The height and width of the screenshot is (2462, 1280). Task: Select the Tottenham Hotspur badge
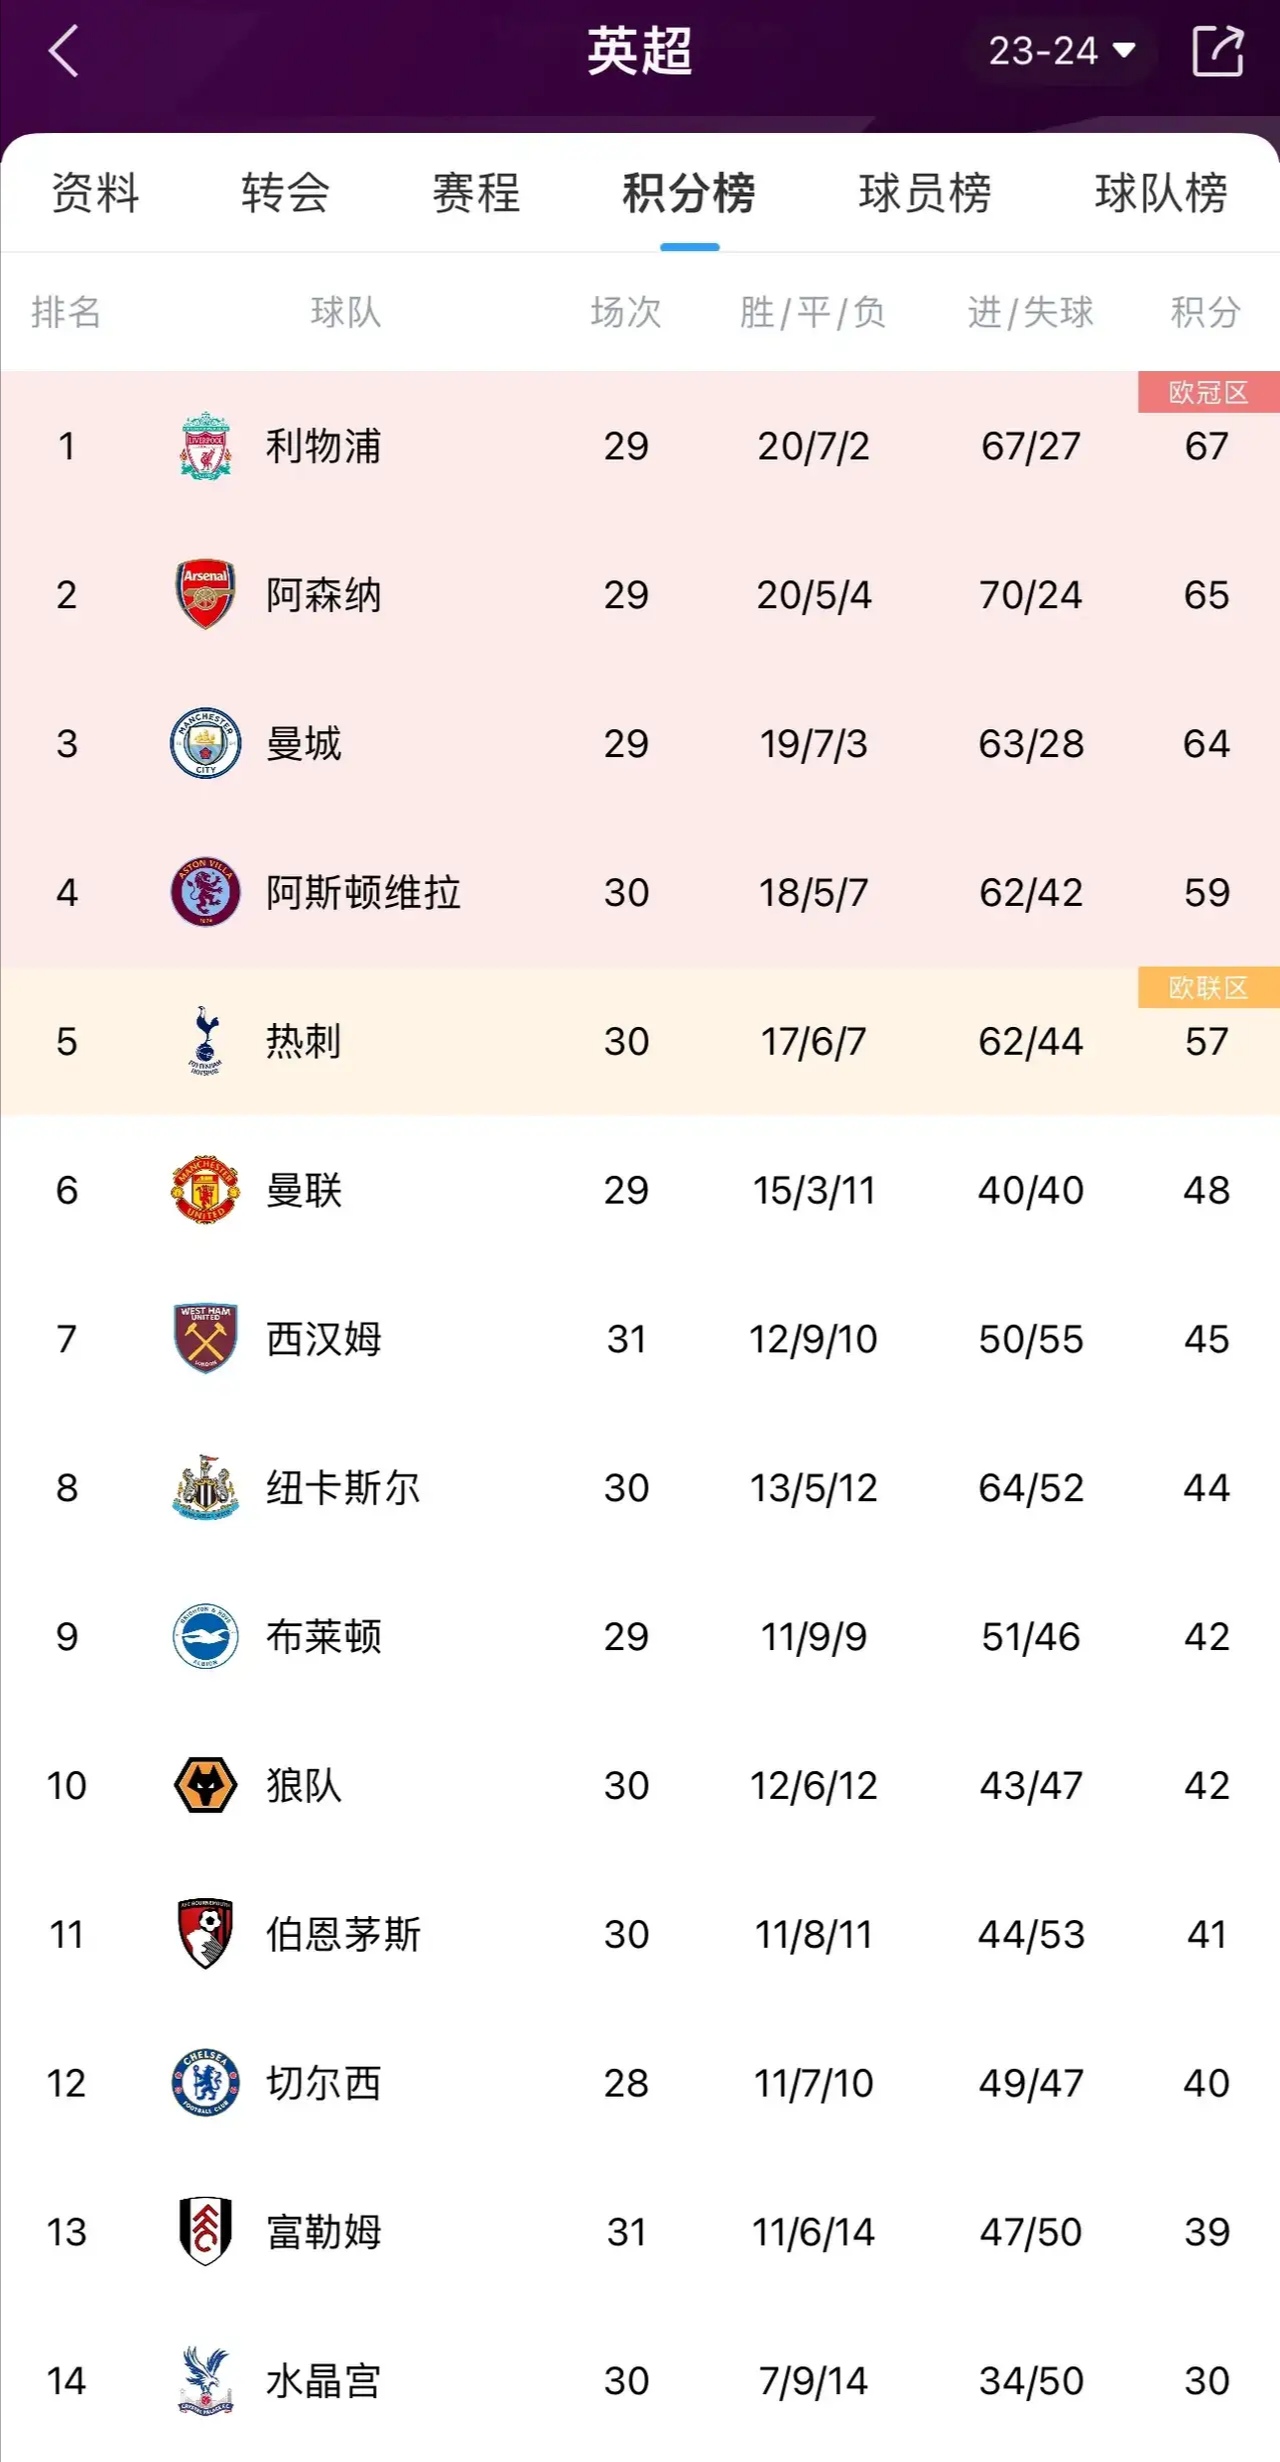[204, 1041]
